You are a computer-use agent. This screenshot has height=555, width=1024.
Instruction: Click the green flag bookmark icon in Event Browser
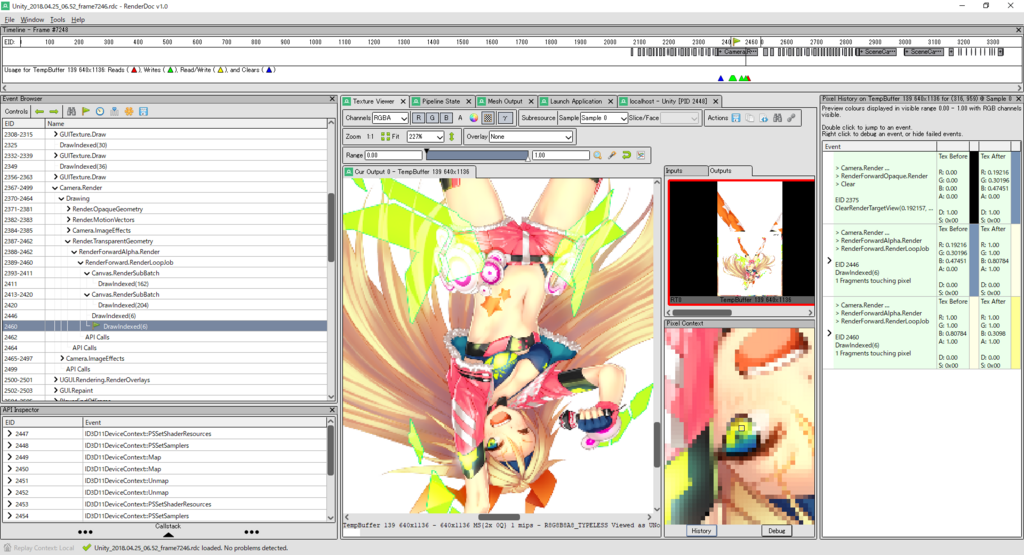click(86, 112)
